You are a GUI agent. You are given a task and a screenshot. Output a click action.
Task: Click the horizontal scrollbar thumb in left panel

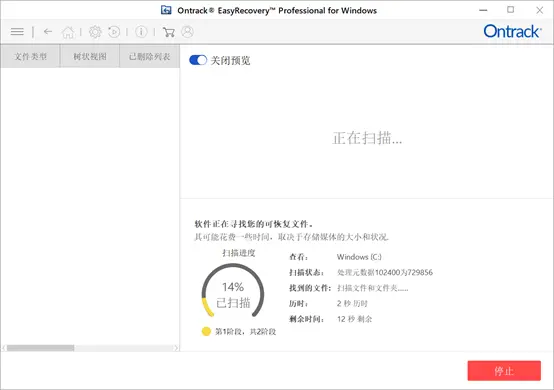pos(41,348)
